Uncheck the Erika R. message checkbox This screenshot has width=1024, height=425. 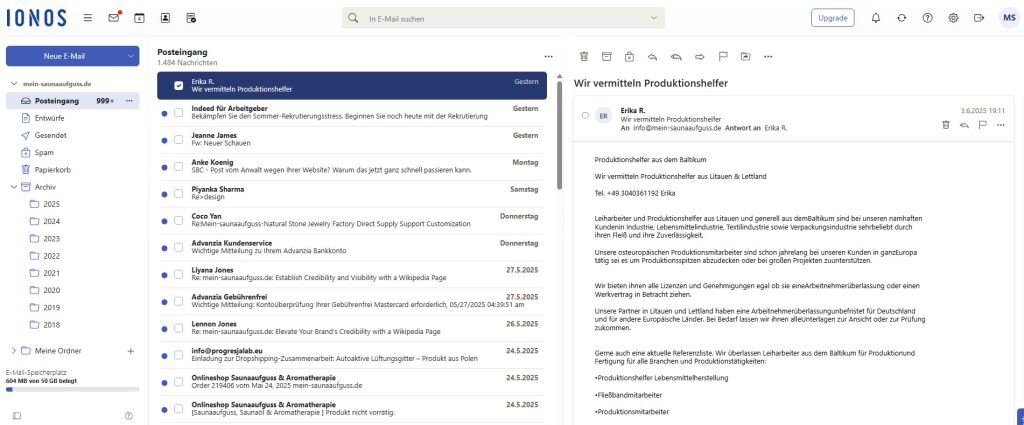pos(178,86)
